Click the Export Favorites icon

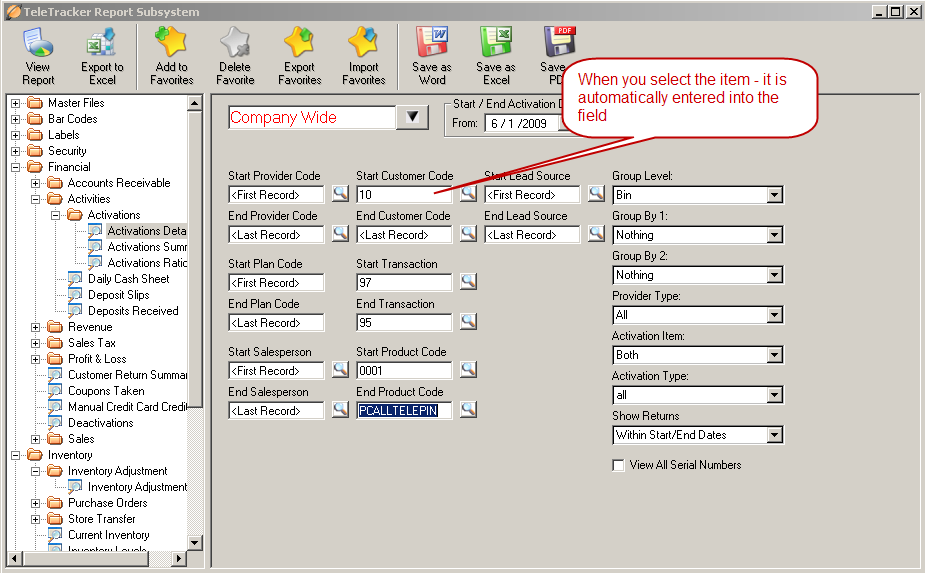tap(299, 44)
